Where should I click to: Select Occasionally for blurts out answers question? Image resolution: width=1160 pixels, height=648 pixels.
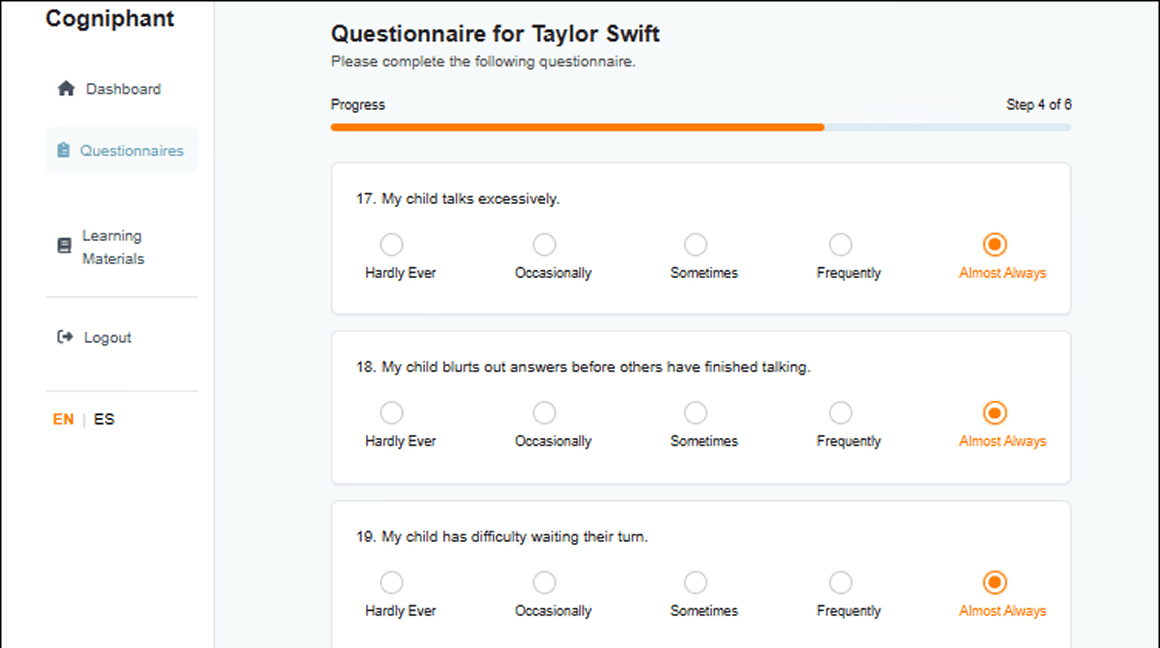[544, 413]
